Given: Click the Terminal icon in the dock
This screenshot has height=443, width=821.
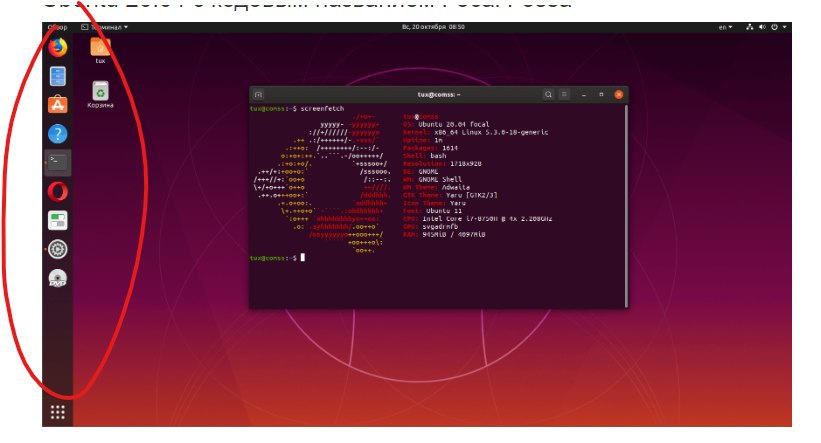Looking at the screenshot, I should pos(58,162).
